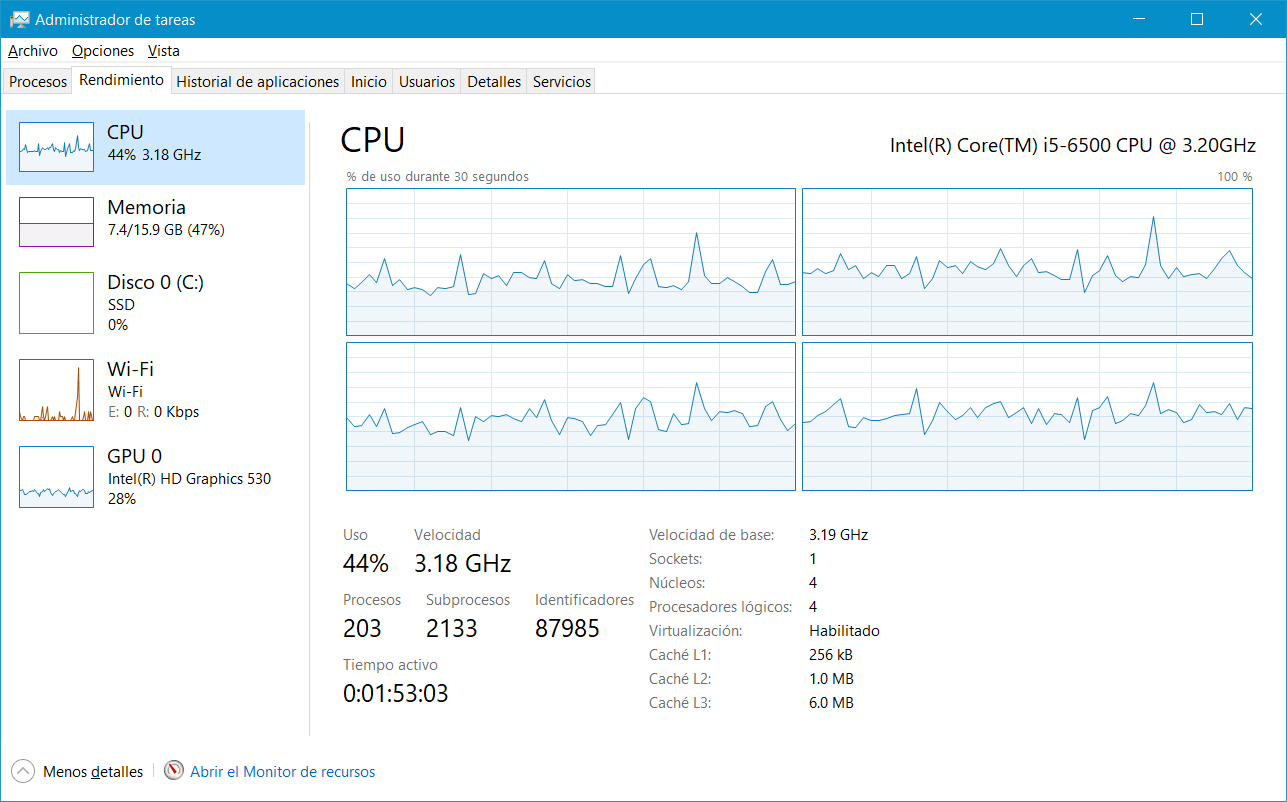Switch to the Rendimiento tab
This screenshot has height=802, width=1287.
122,80
